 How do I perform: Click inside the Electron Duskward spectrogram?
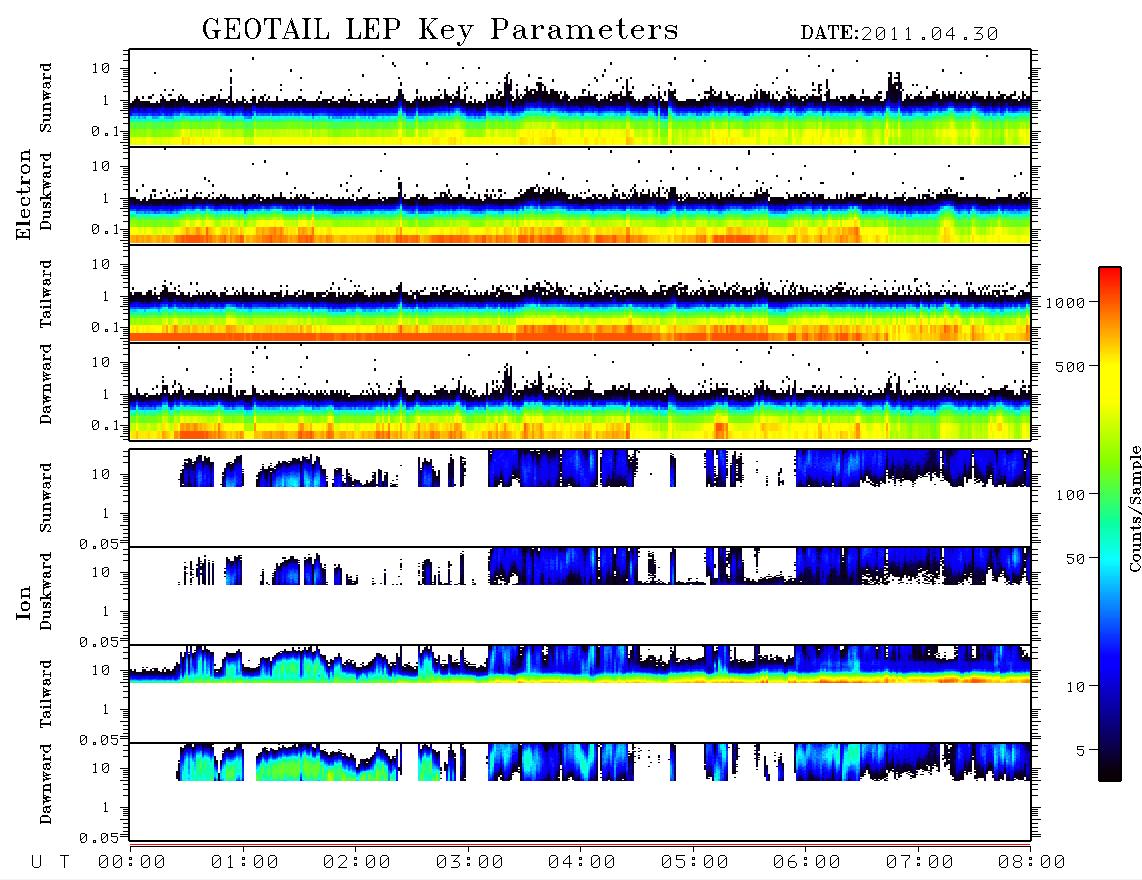pyautogui.click(x=580, y=196)
